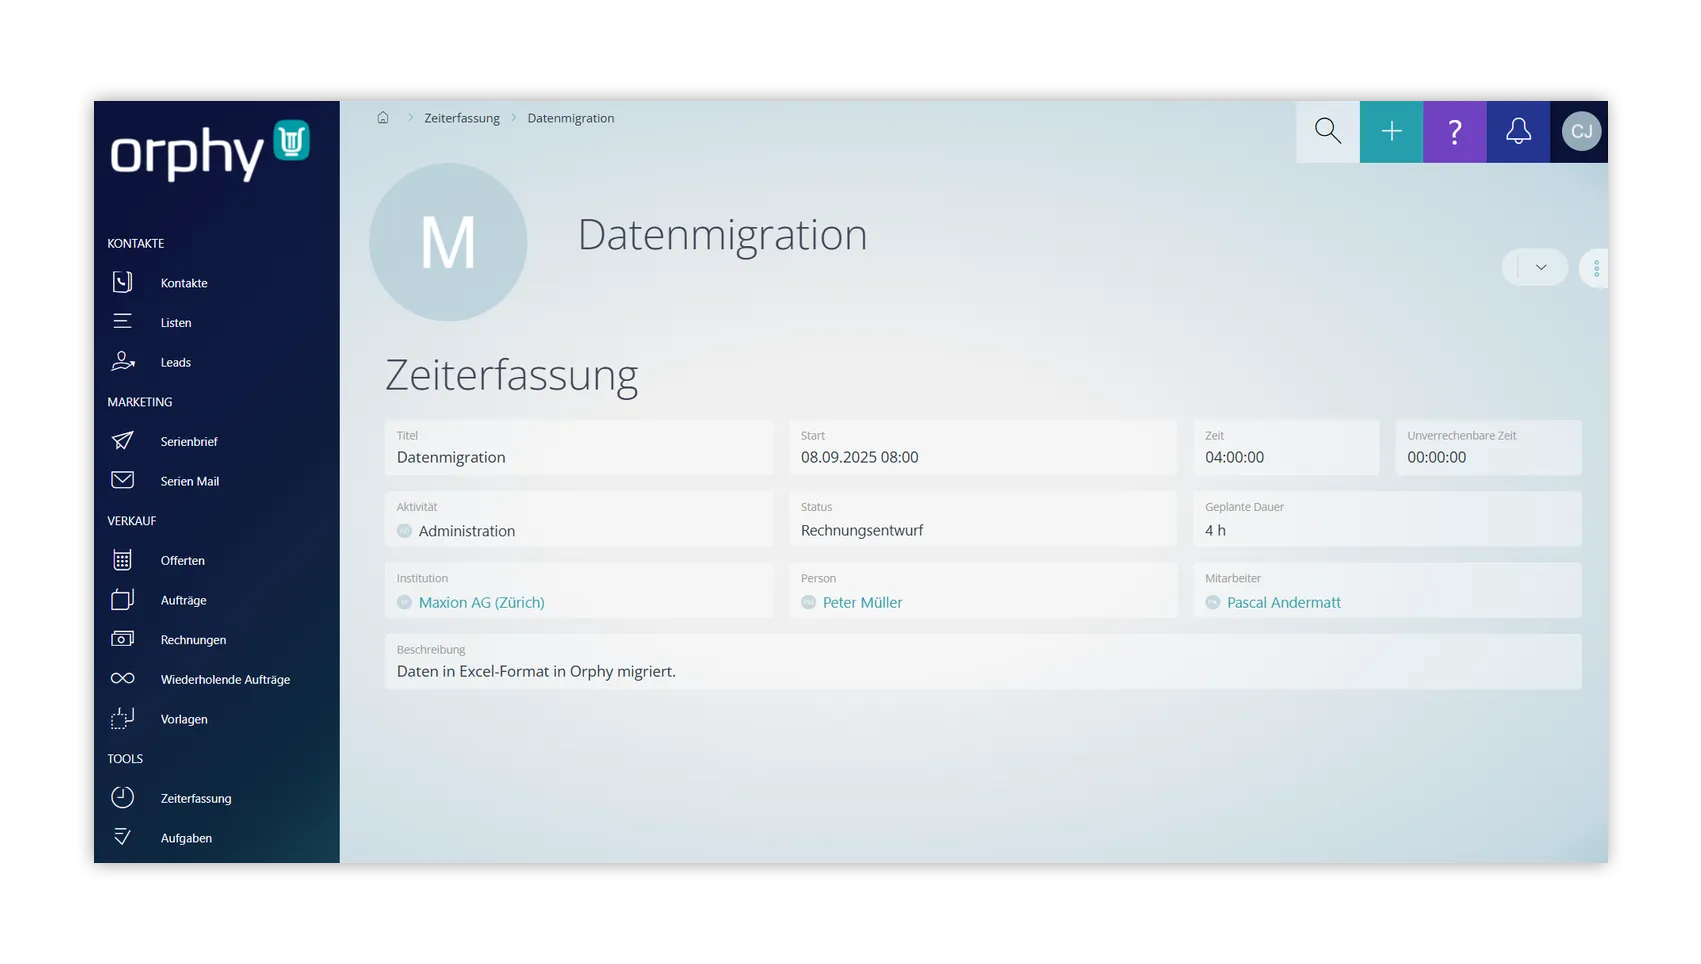Open Vorlagen in the sidebar

point(184,719)
